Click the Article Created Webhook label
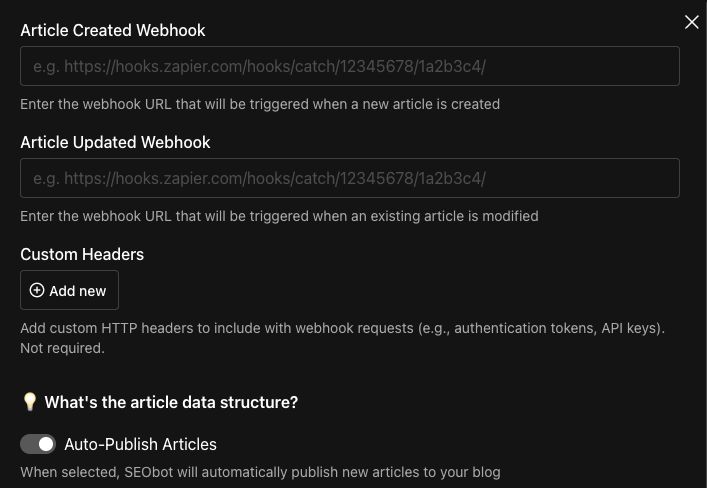 (x=113, y=30)
